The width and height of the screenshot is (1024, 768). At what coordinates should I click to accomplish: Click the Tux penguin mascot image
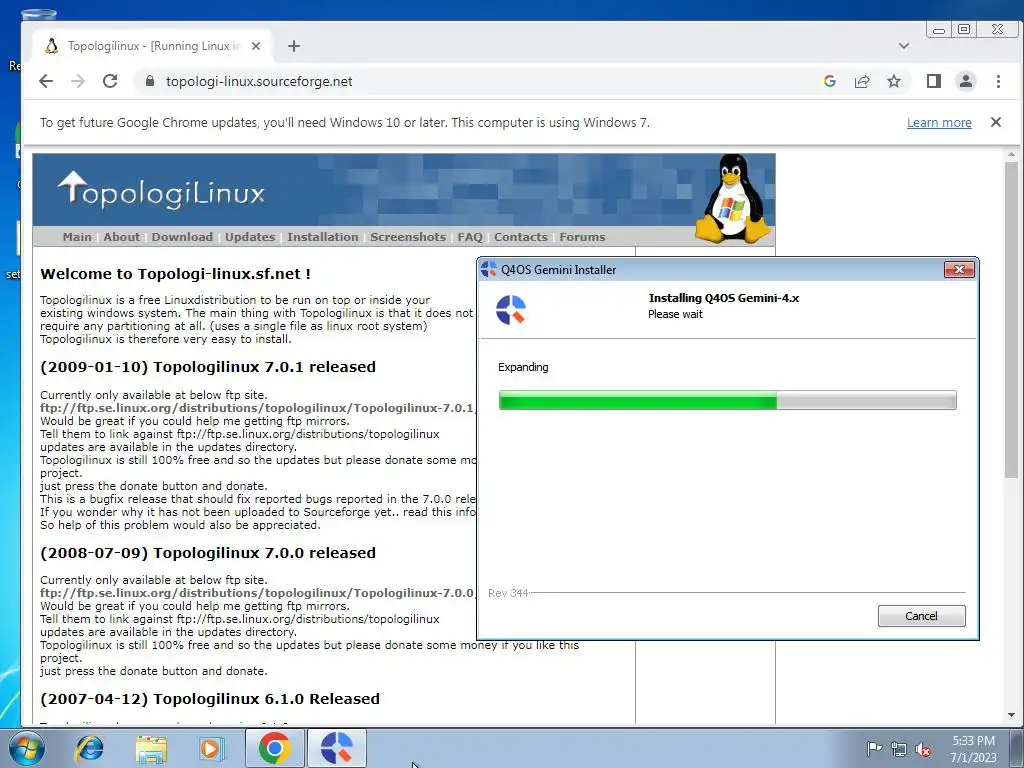(733, 199)
